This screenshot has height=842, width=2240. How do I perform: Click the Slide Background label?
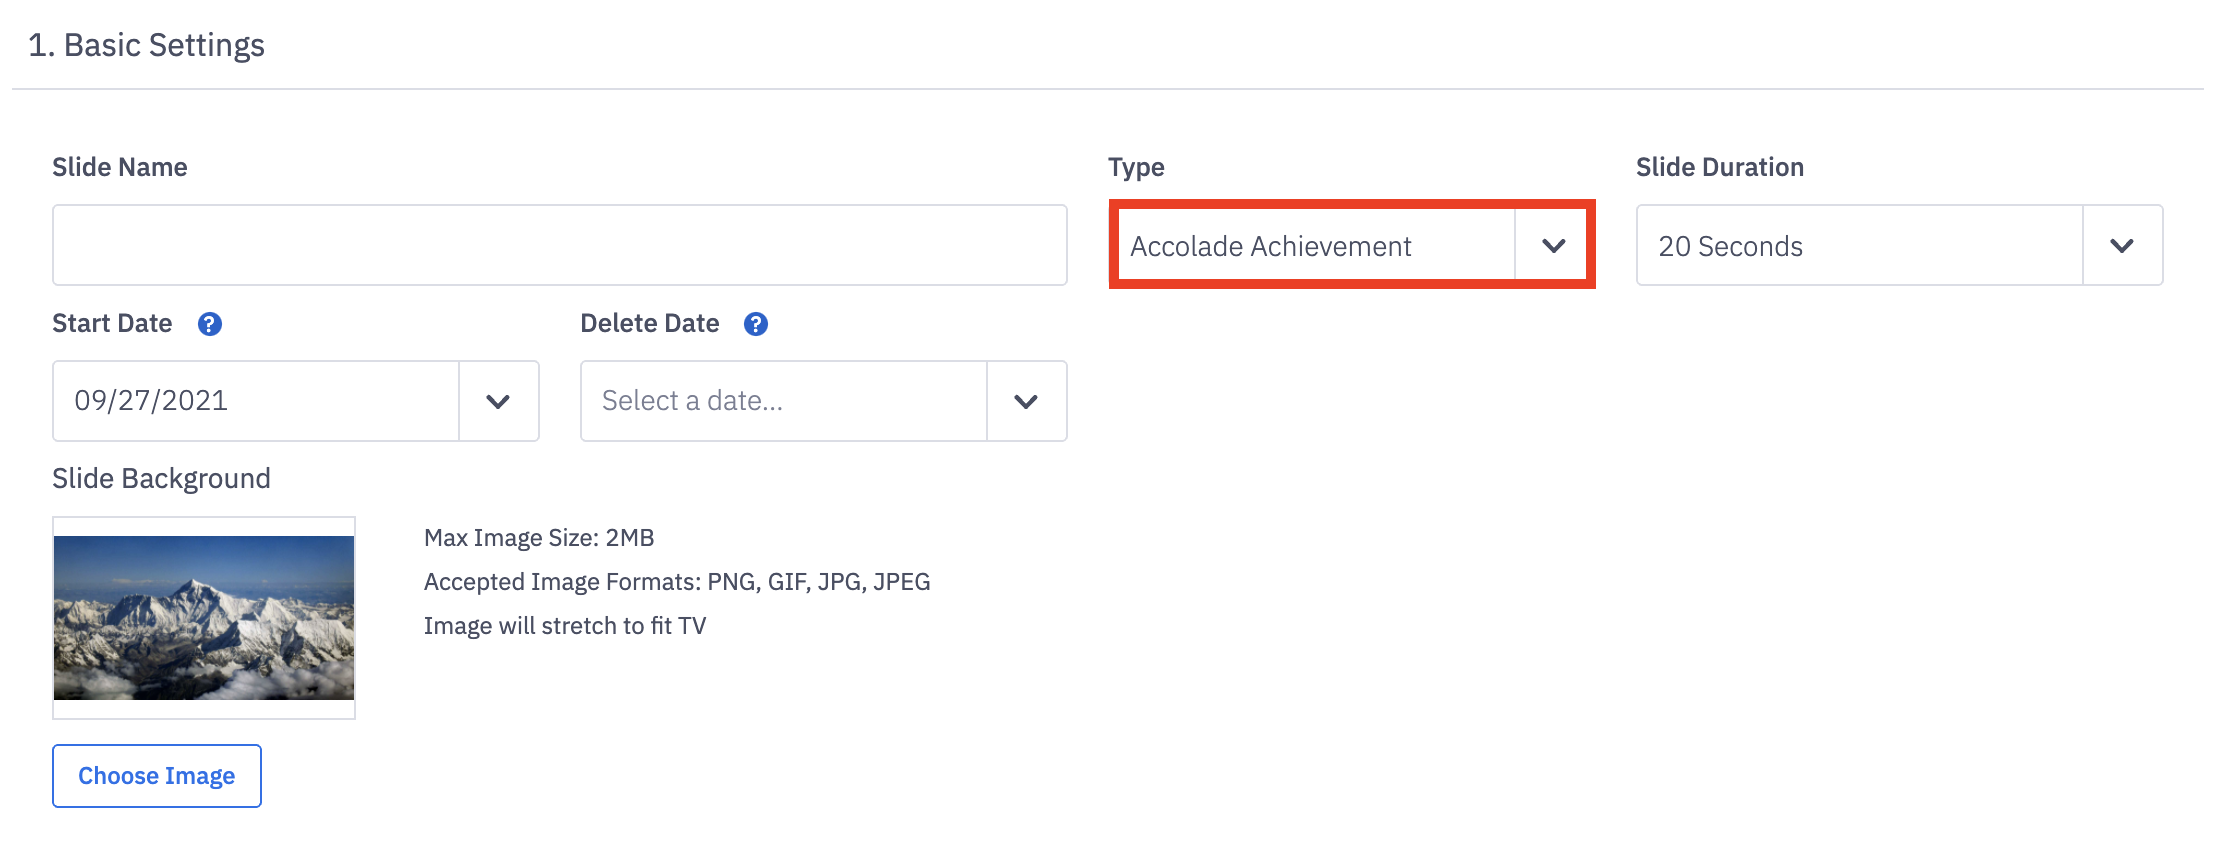[x=161, y=478]
